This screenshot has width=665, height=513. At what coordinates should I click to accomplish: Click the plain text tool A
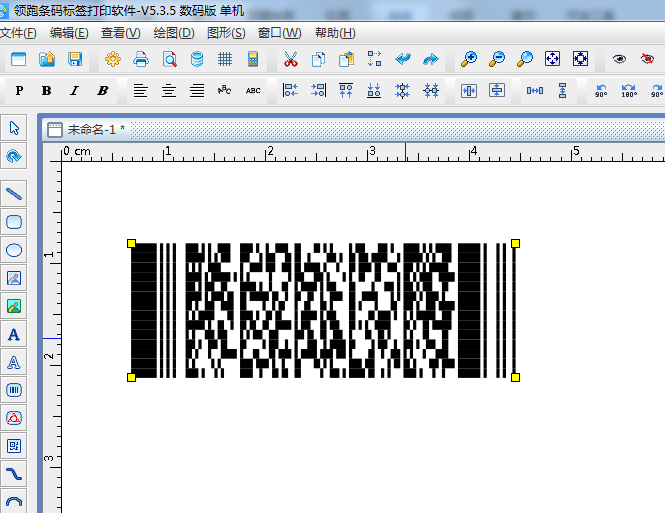(14, 334)
